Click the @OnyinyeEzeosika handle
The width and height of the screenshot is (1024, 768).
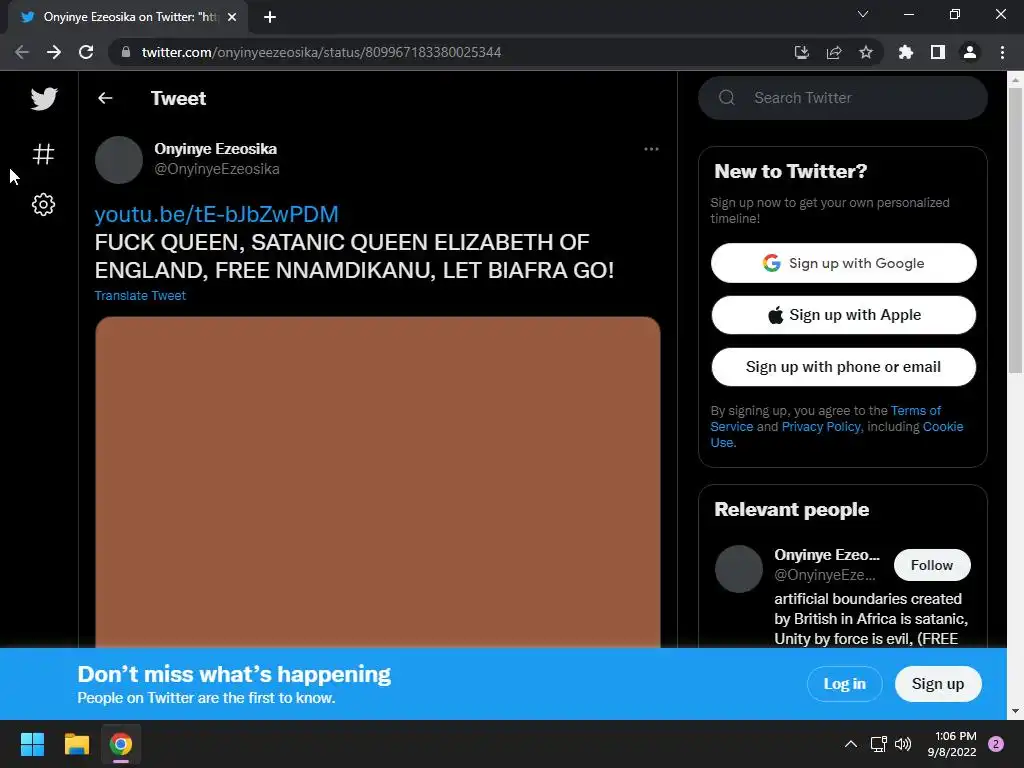pyautogui.click(x=217, y=169)
